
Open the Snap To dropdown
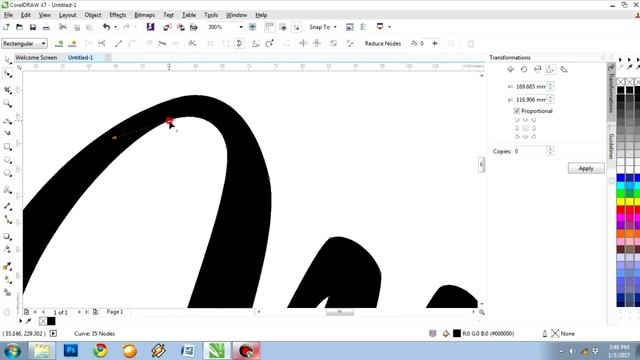pyautogui.click(x=323, y=27)
